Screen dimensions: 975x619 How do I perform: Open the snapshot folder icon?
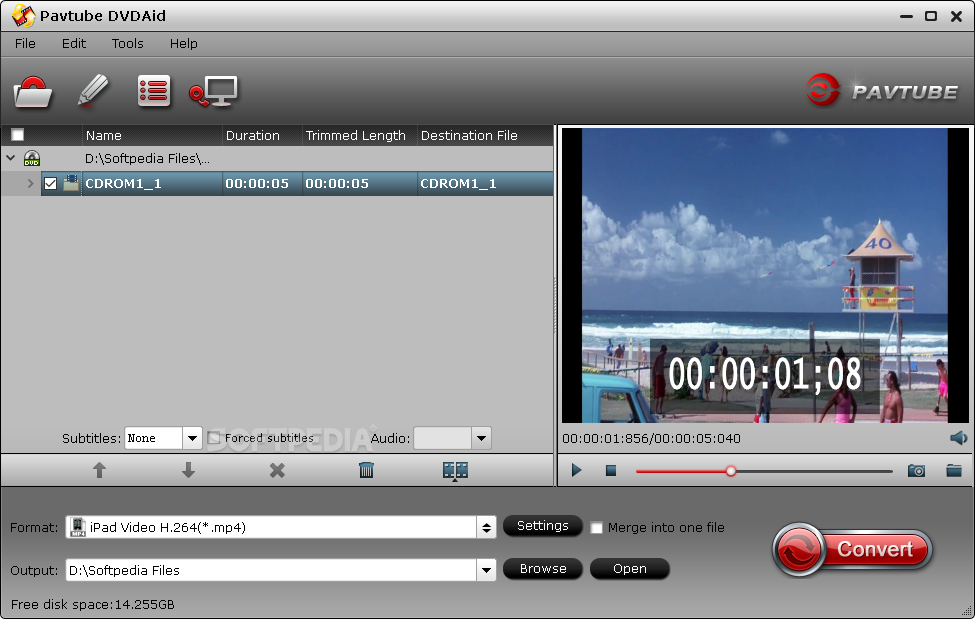click(954, 470)
